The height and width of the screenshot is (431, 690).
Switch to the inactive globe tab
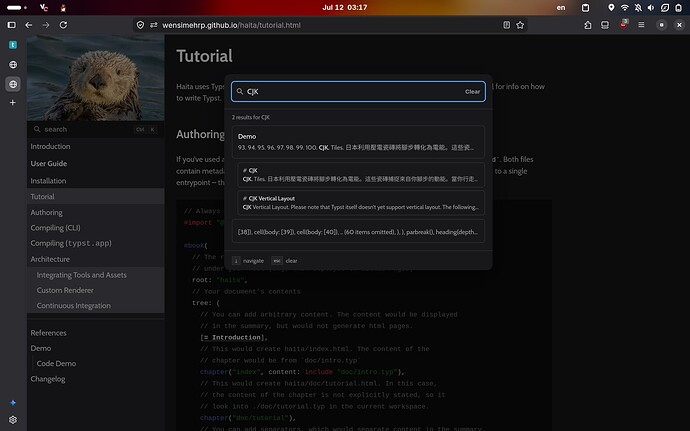[x=13, y=65]
